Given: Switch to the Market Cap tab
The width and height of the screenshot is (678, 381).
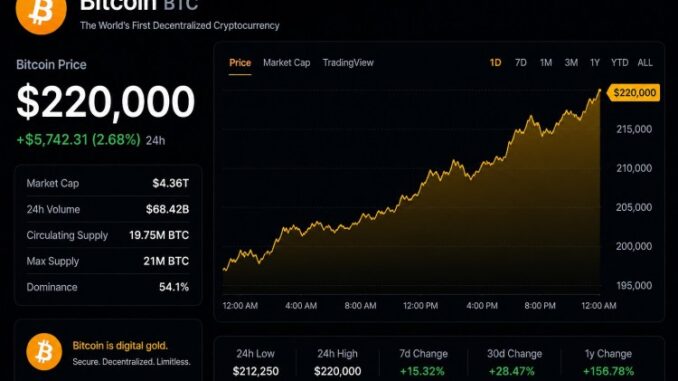Looking at the screenshot, I should pos(287,63).
